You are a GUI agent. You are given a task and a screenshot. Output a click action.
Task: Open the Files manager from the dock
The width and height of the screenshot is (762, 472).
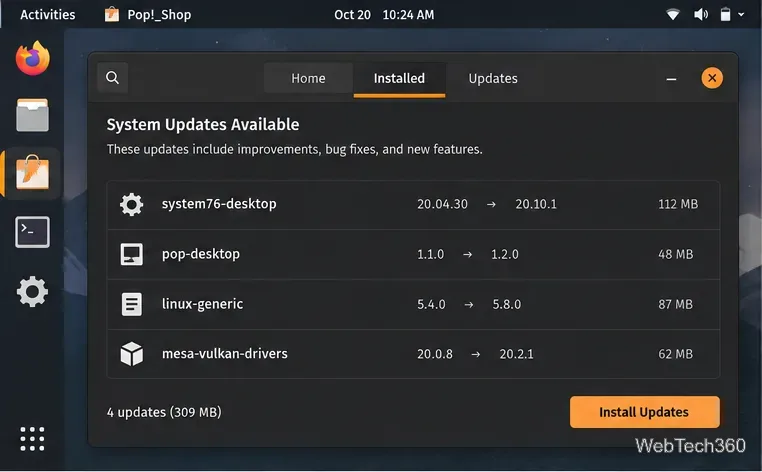click(x=33, y=115)
